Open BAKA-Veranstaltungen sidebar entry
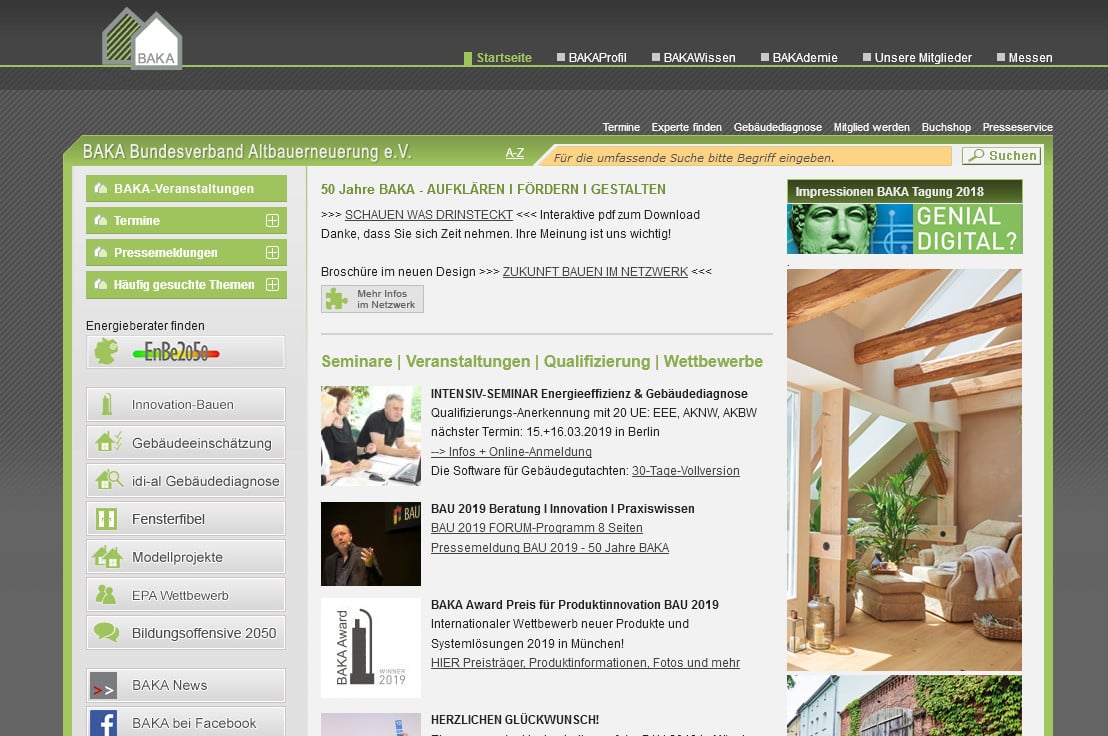This screenshot has width=1108, height=736. [x=187, y=189]
